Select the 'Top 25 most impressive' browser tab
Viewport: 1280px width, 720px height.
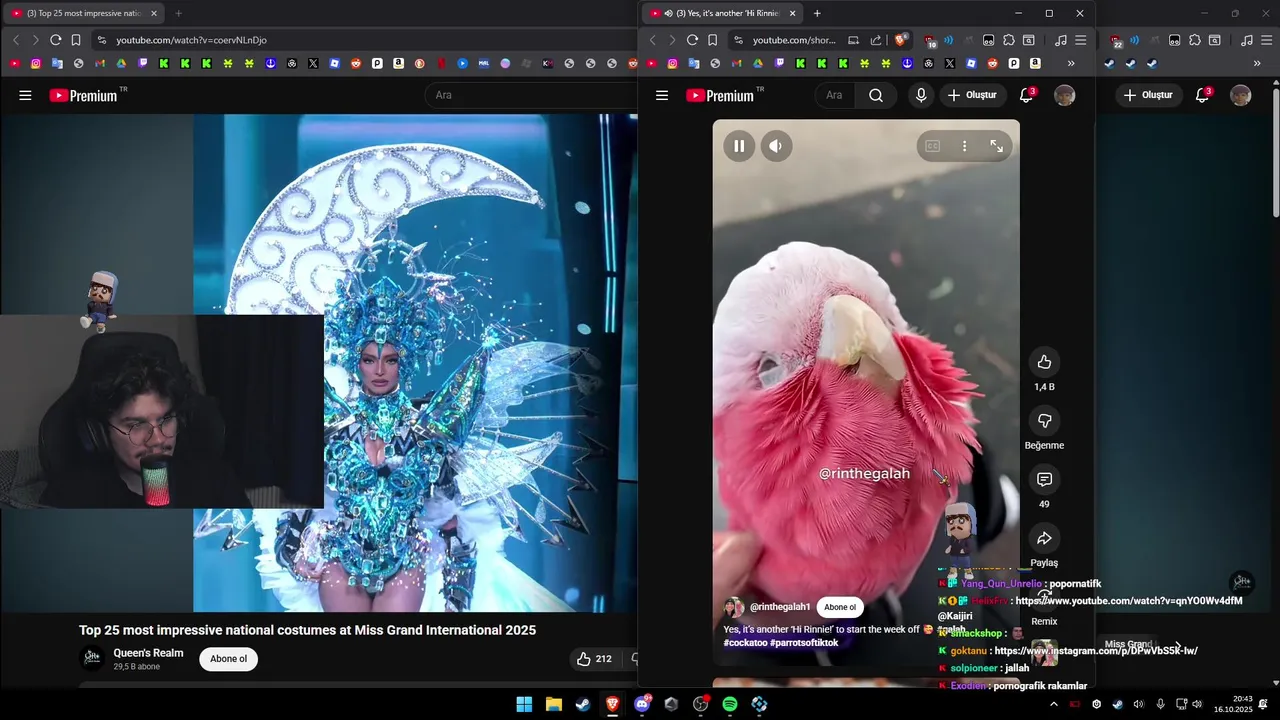pyautogui.click(x=82, y=13)
